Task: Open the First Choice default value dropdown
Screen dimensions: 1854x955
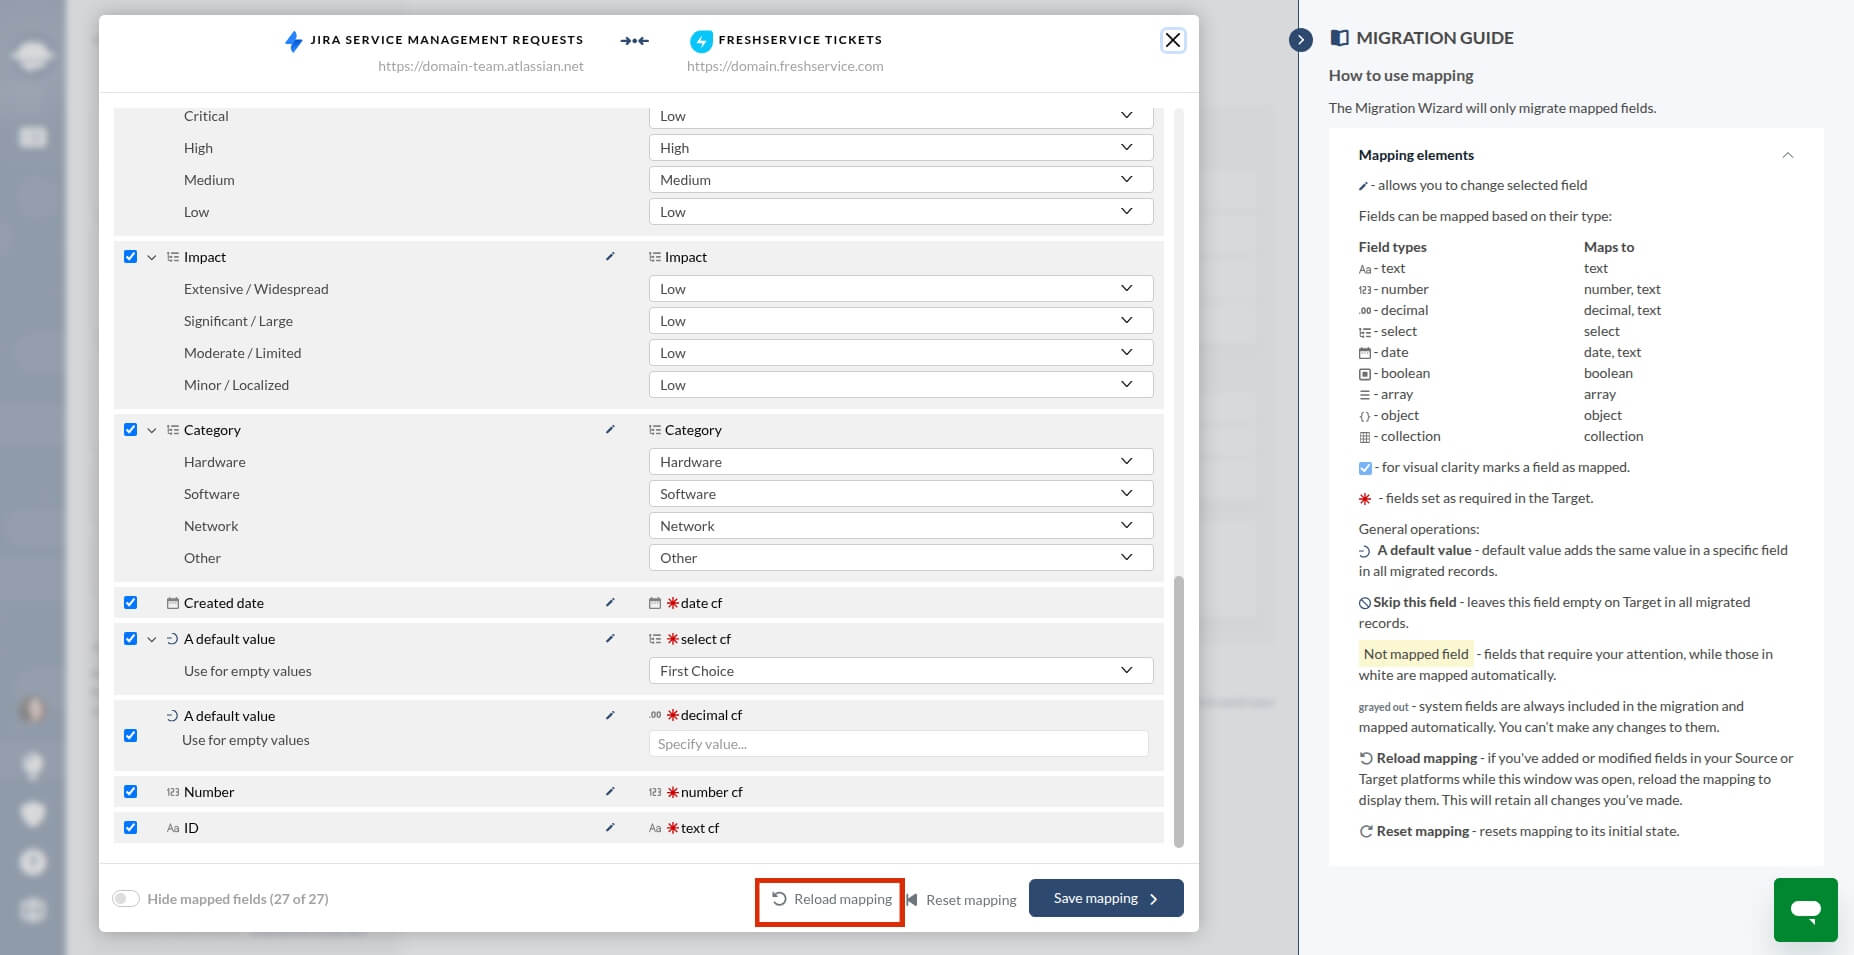Action: click(x=901, y=671)
